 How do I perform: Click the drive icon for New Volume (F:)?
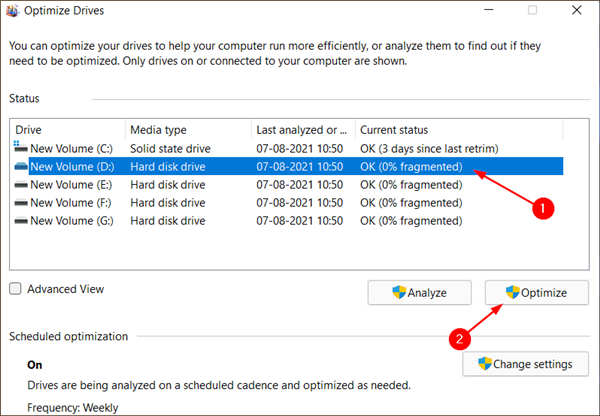coord(21,202)
